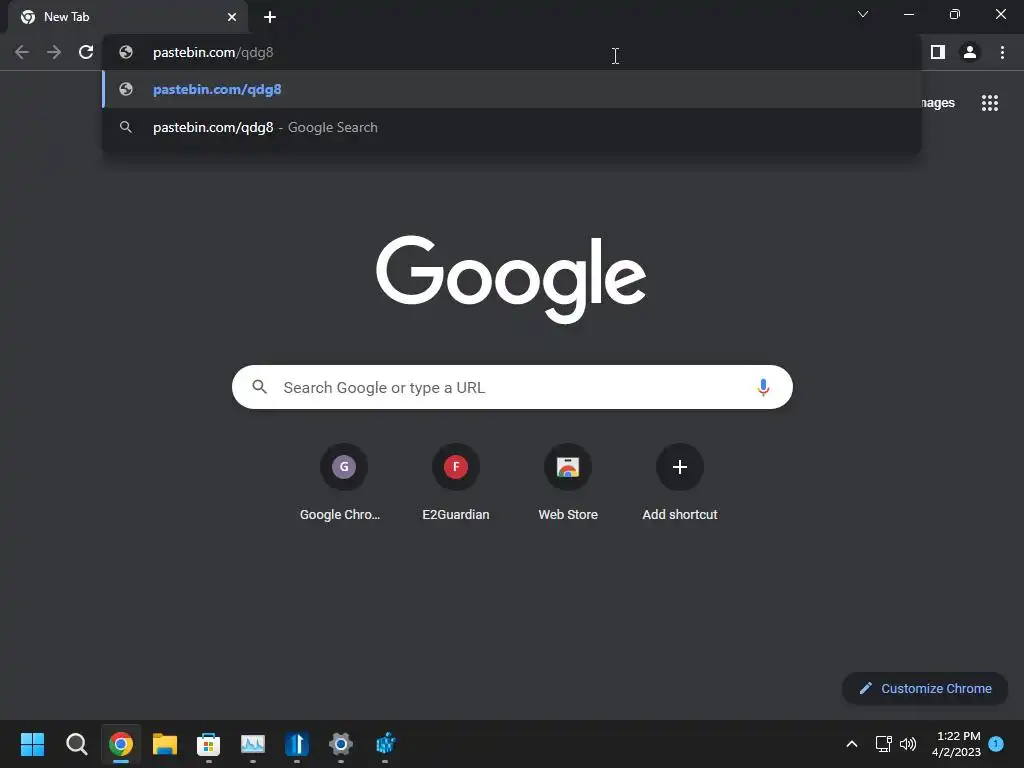Open the clock showing 1:22 PM 4/2/2023
The width and height of the screenshot is (1024, 768).
(x=956, y=744)
